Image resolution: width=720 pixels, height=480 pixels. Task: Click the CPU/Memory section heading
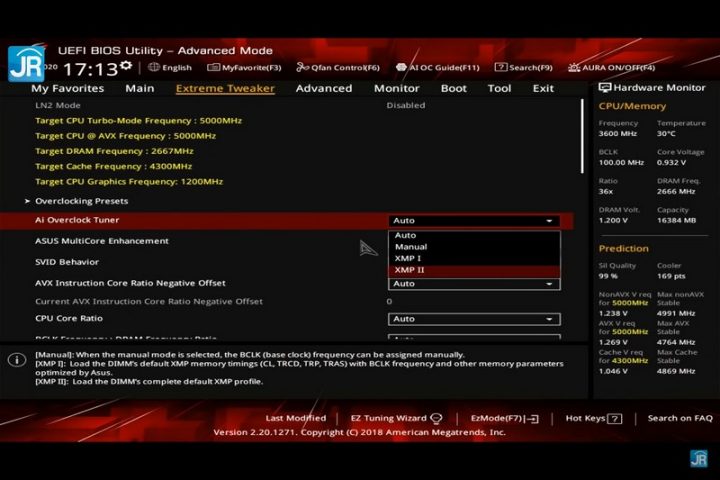click(632, 106)
